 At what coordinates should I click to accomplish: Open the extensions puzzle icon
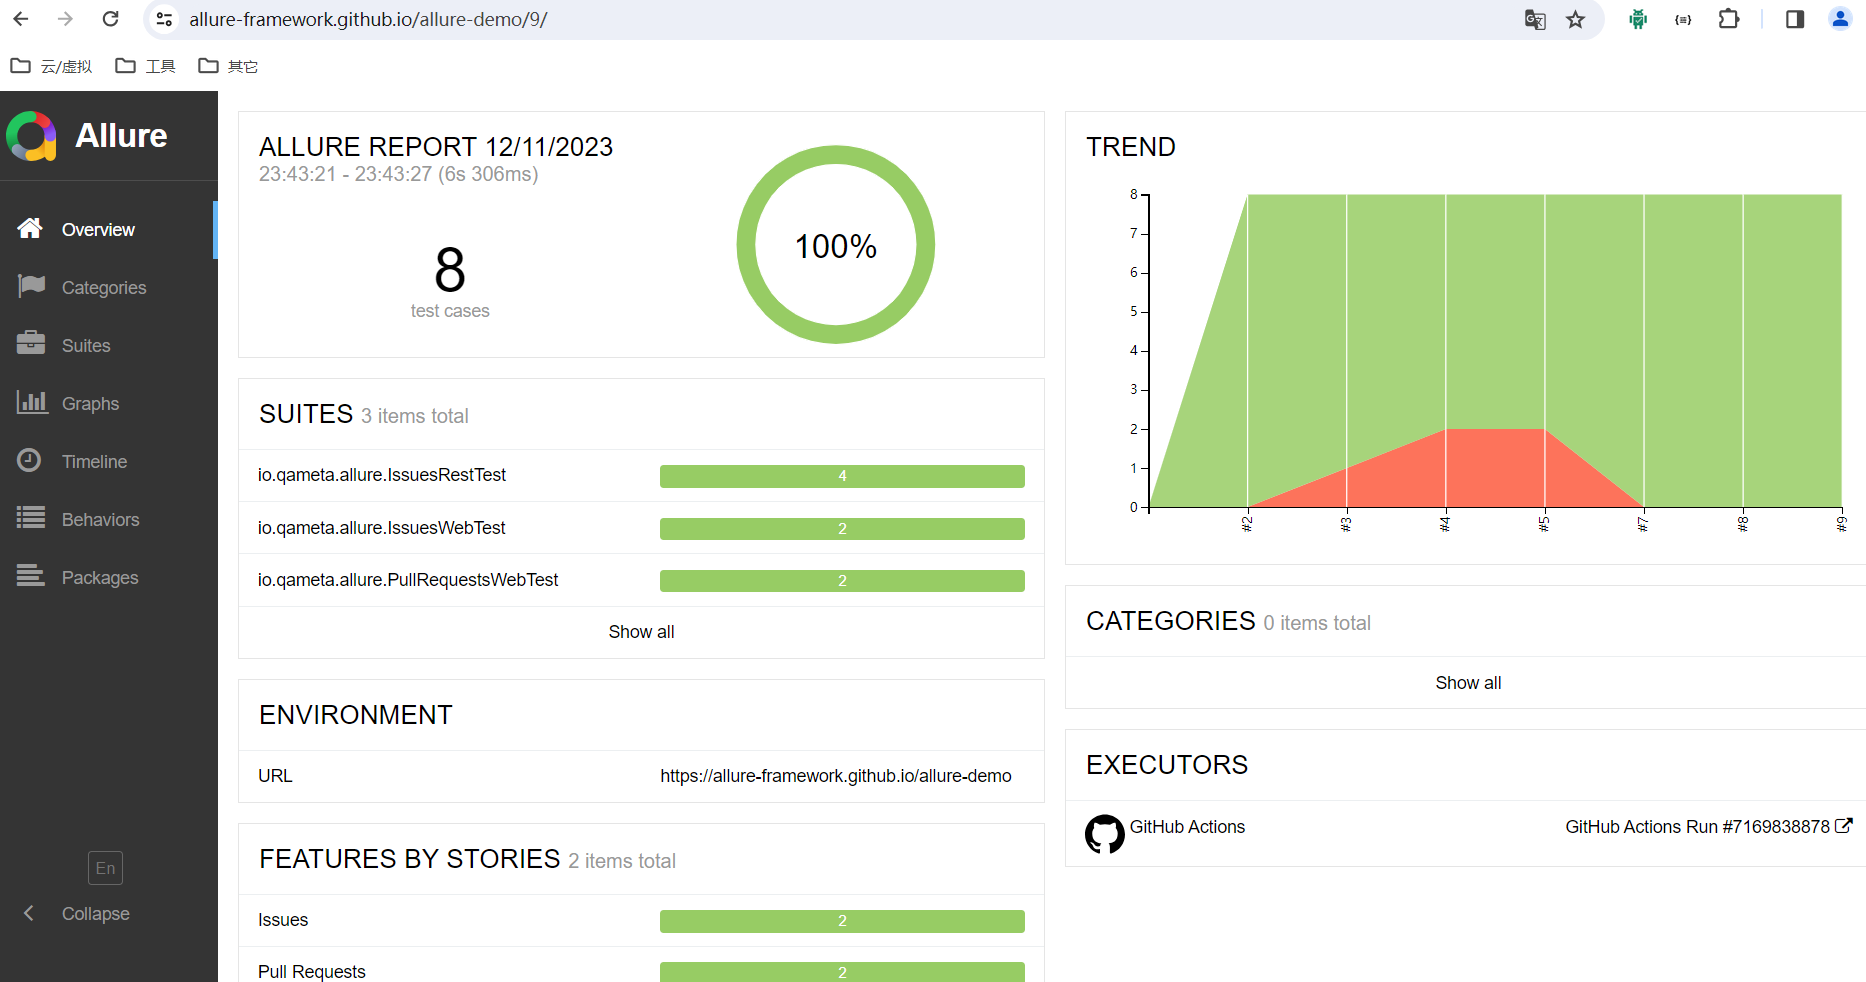pos(1729,19)
